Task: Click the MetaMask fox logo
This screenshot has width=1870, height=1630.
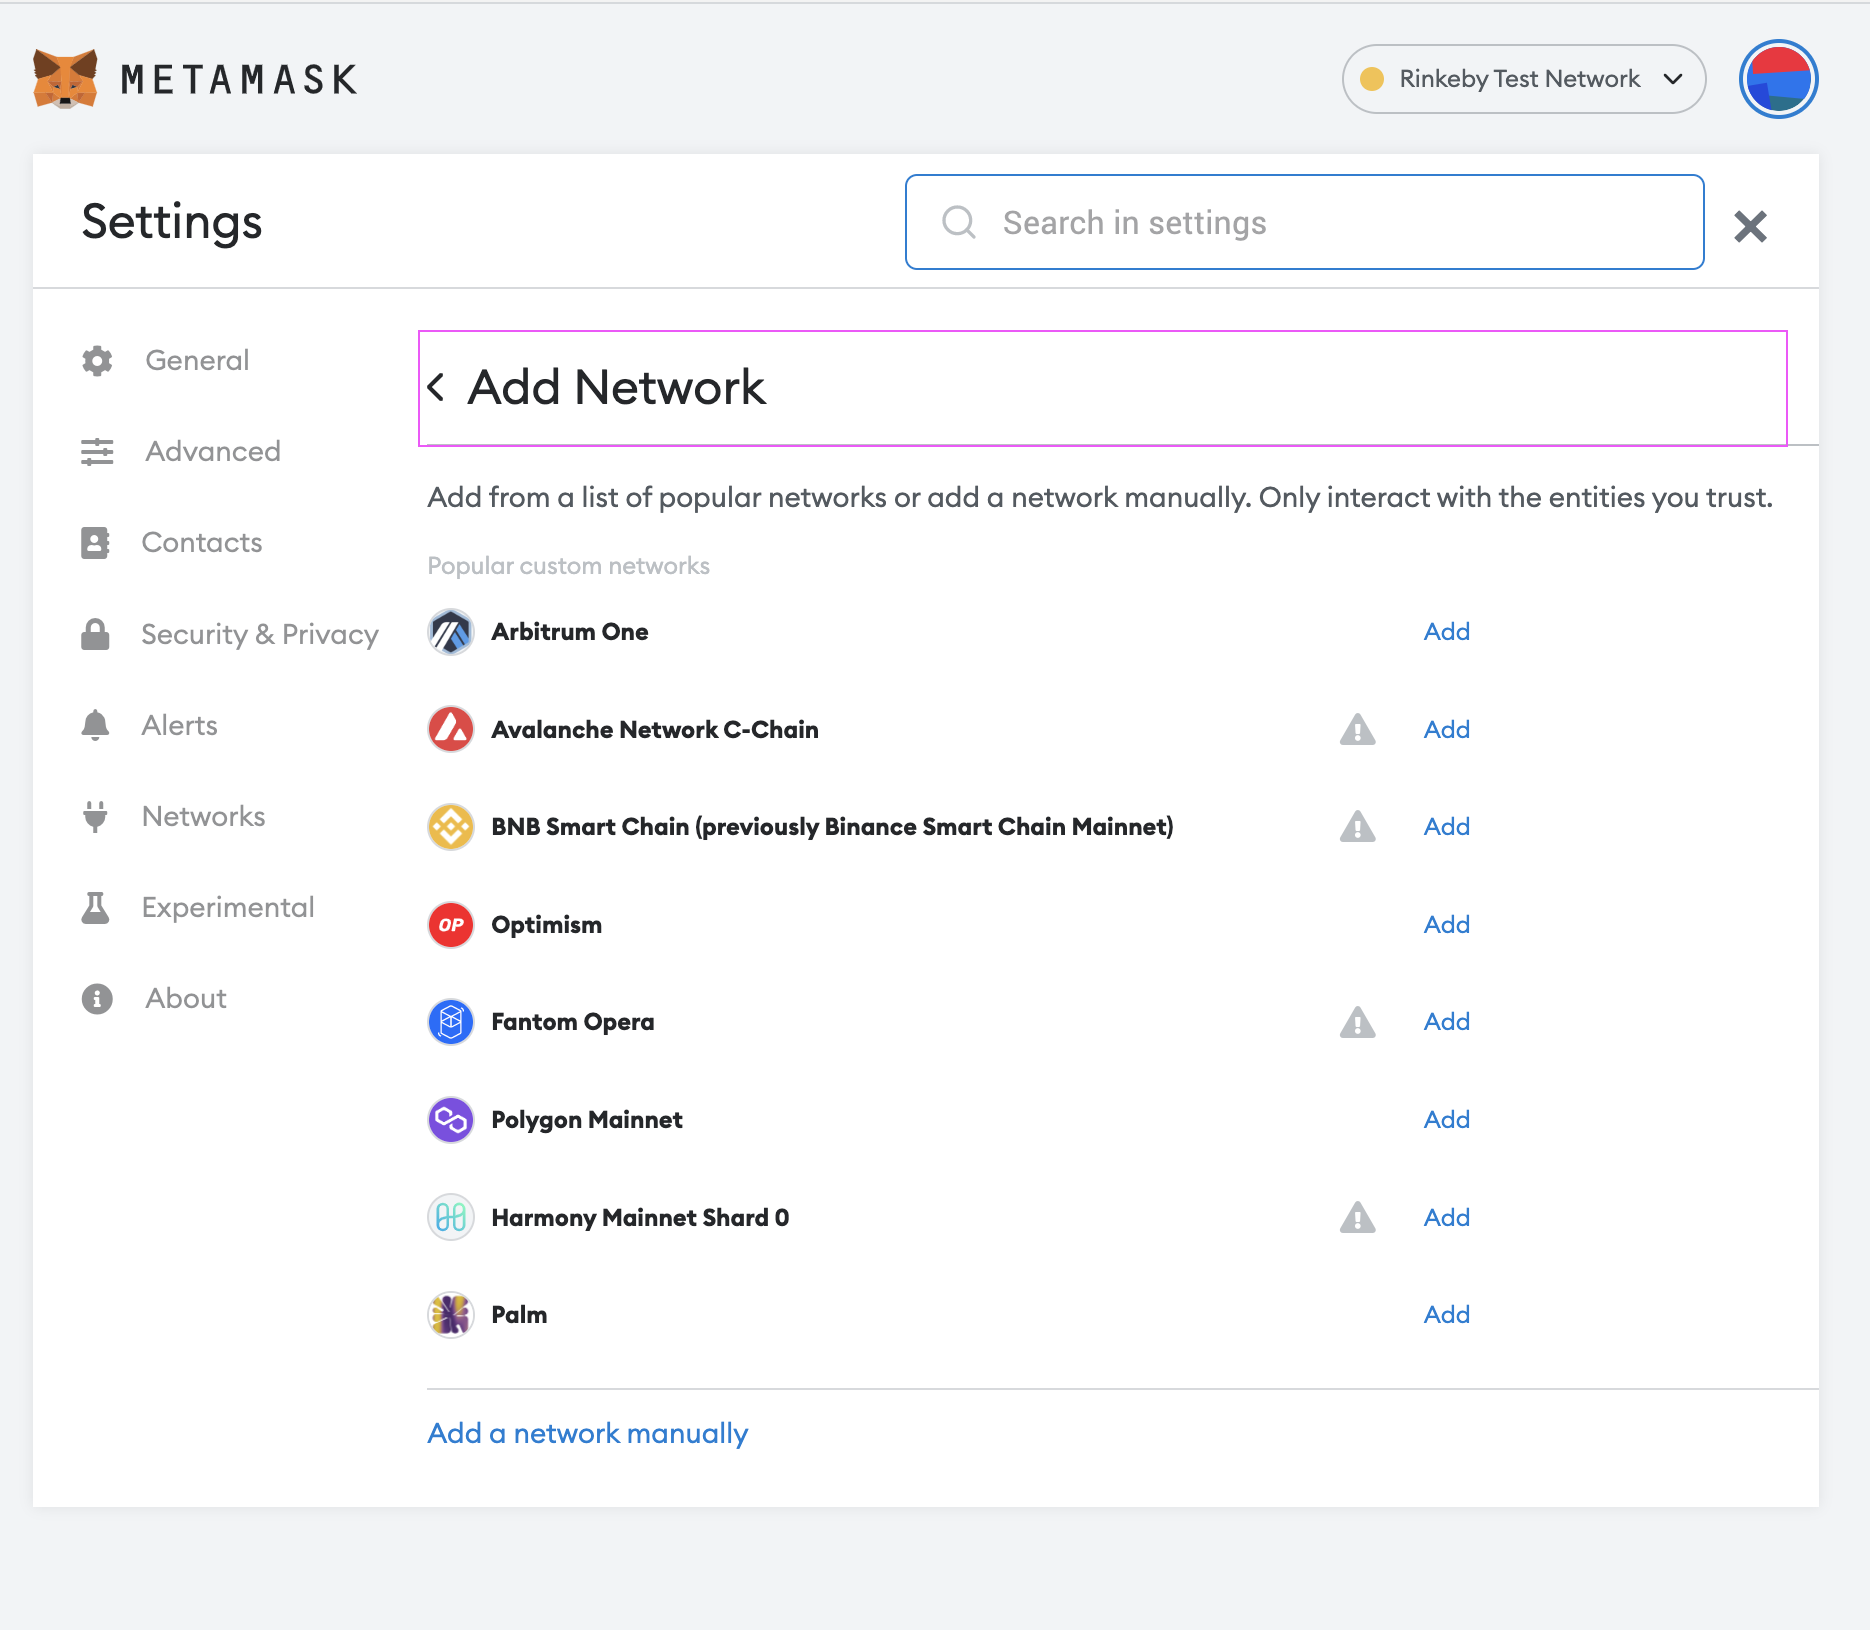Action: pos(65,78)
